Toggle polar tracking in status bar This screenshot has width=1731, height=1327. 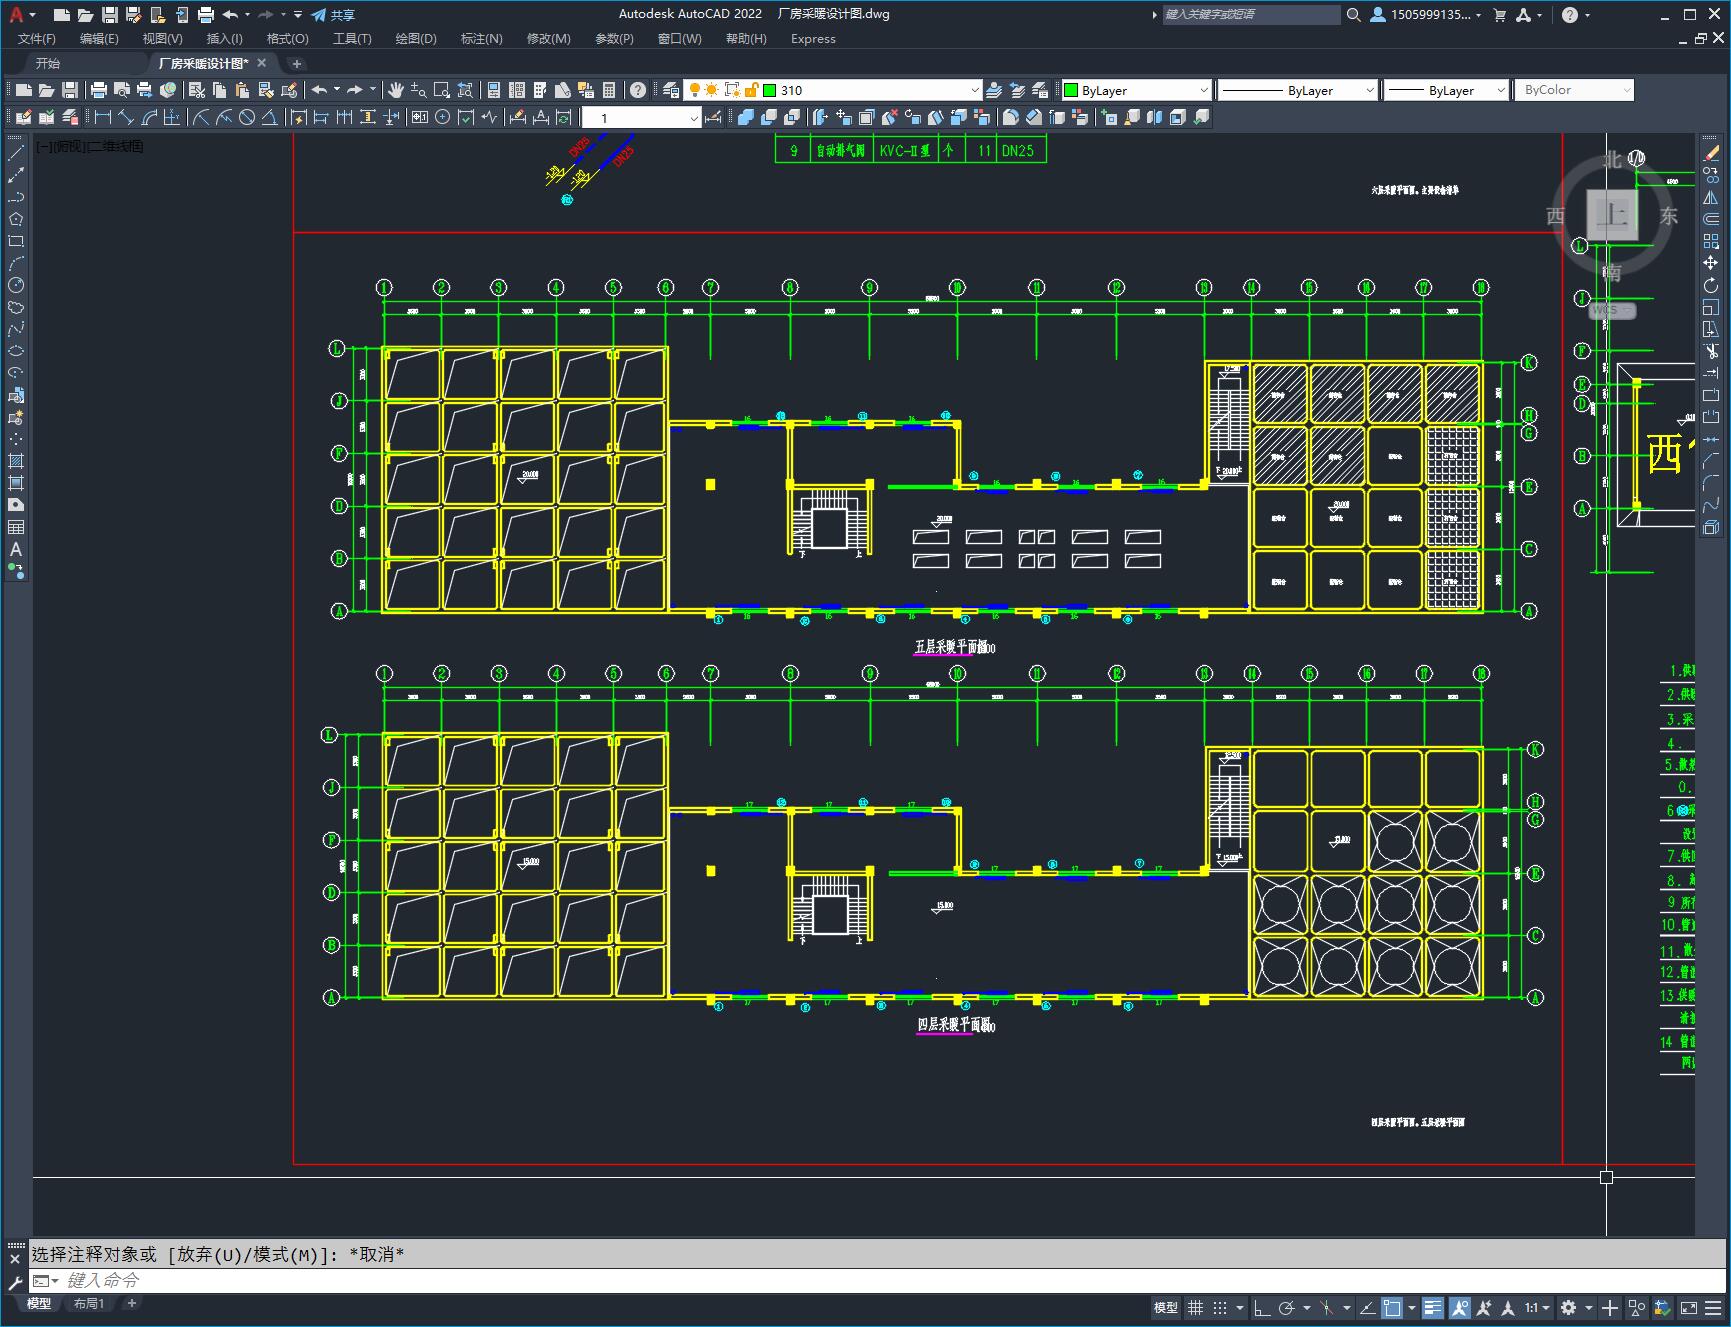pyautogui.click(x=1287, y=1308)
